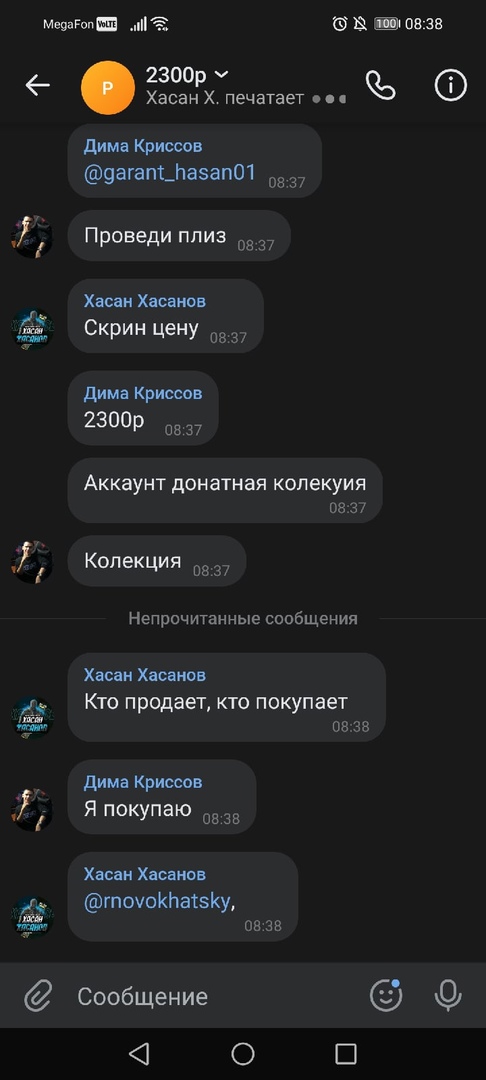This screenshot has width=486, height=1080.
Task: Open the @rnovokhatsky mention link
Action: pos(157,902)
